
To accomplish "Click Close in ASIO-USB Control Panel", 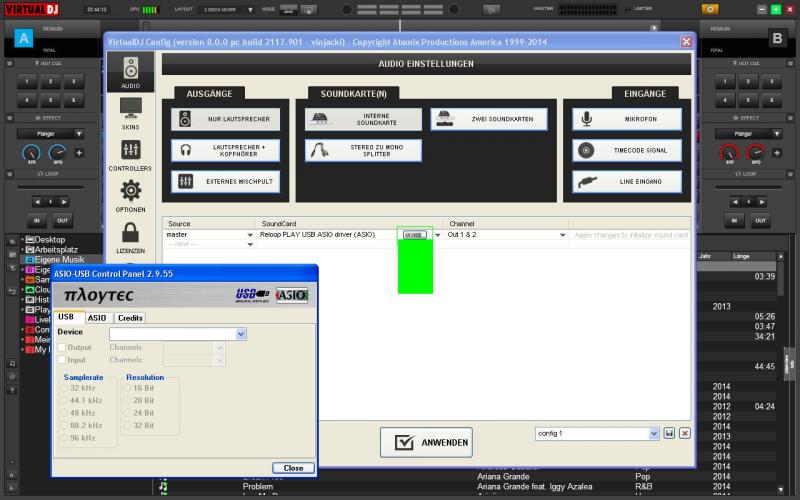I will (x=293, y=468).
